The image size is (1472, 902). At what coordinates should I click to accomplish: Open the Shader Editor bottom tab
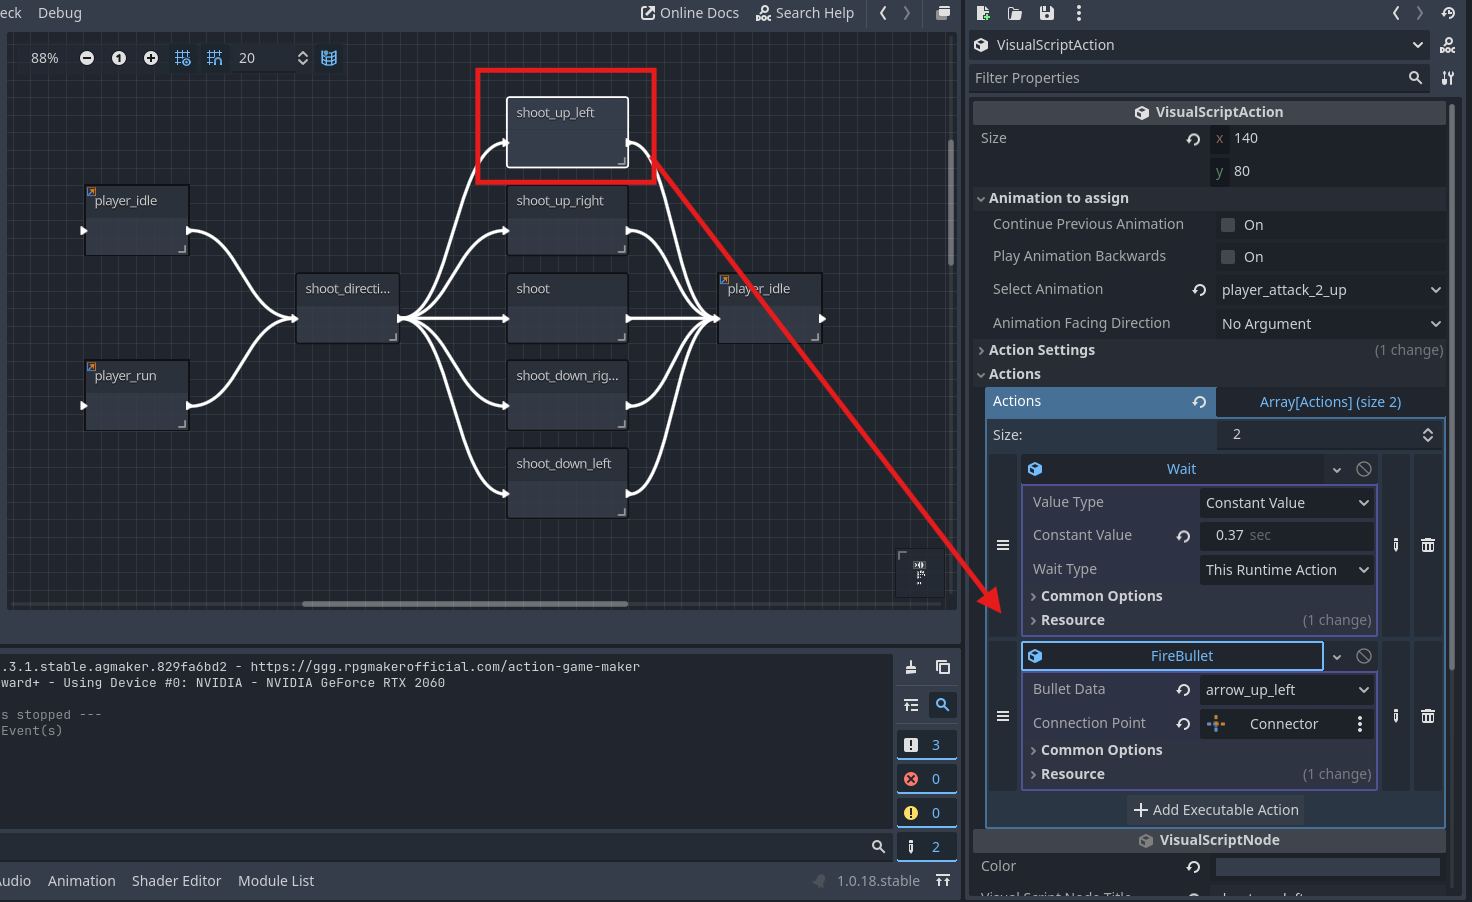point(176,881)
